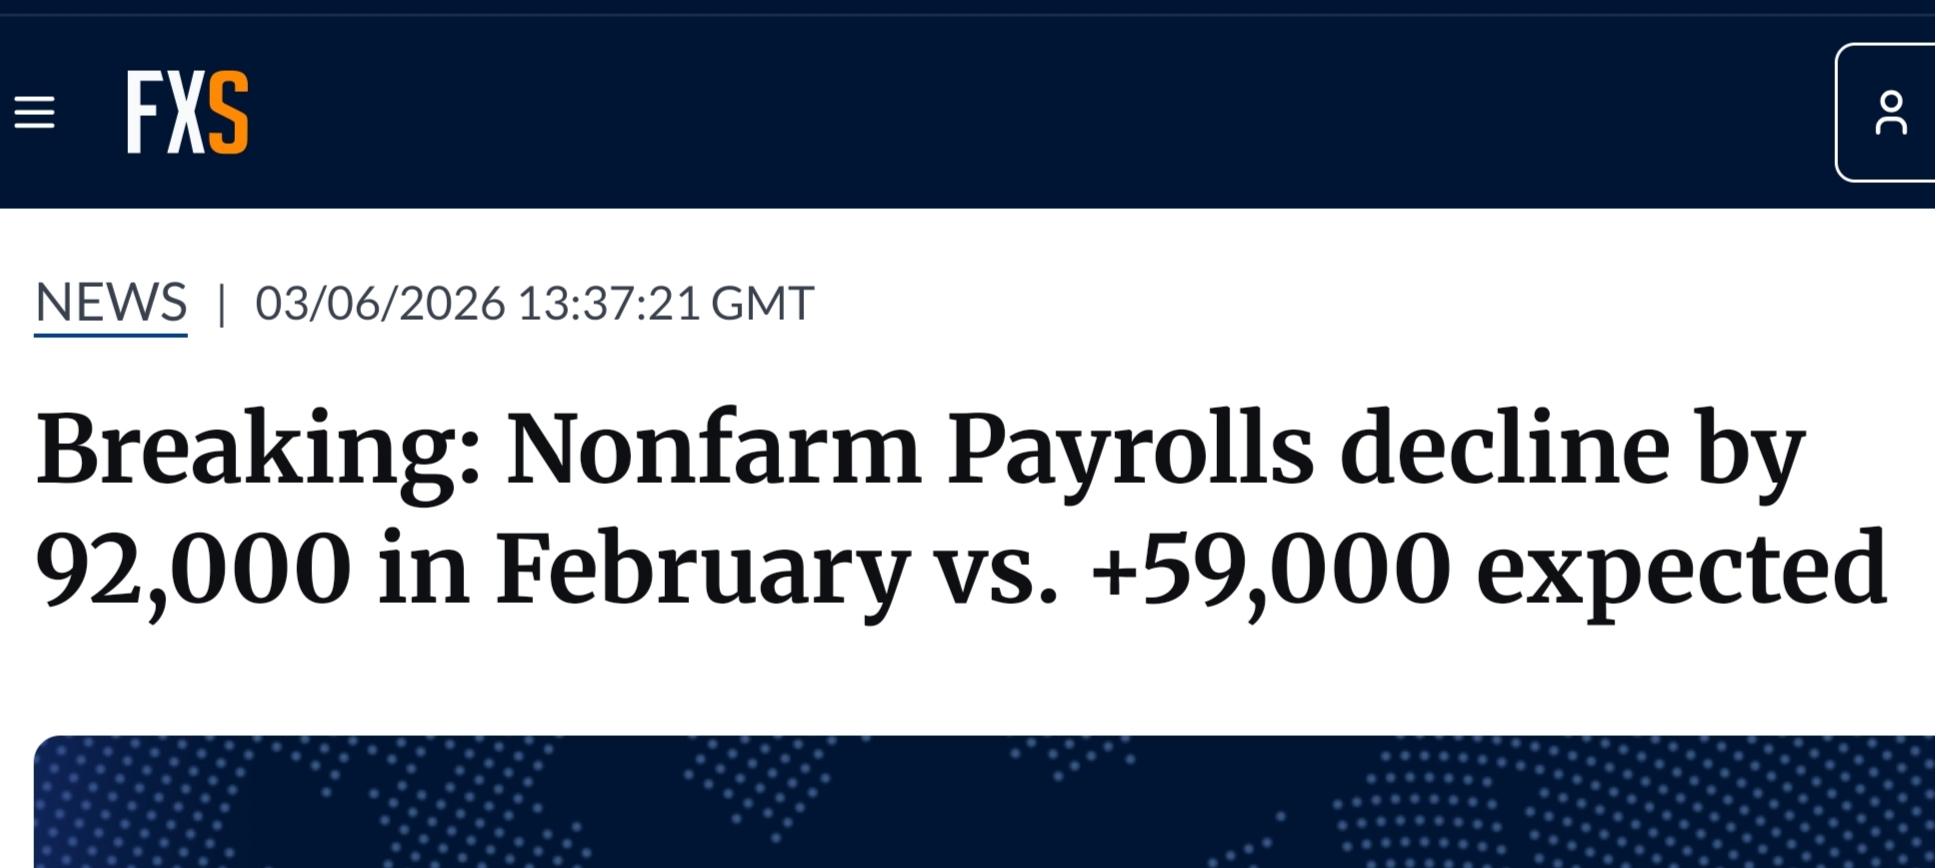This screenshot has width=1935, height=868.
Task: Click the word "Breaking:" in the headline
Action: [x=259, y=449]
